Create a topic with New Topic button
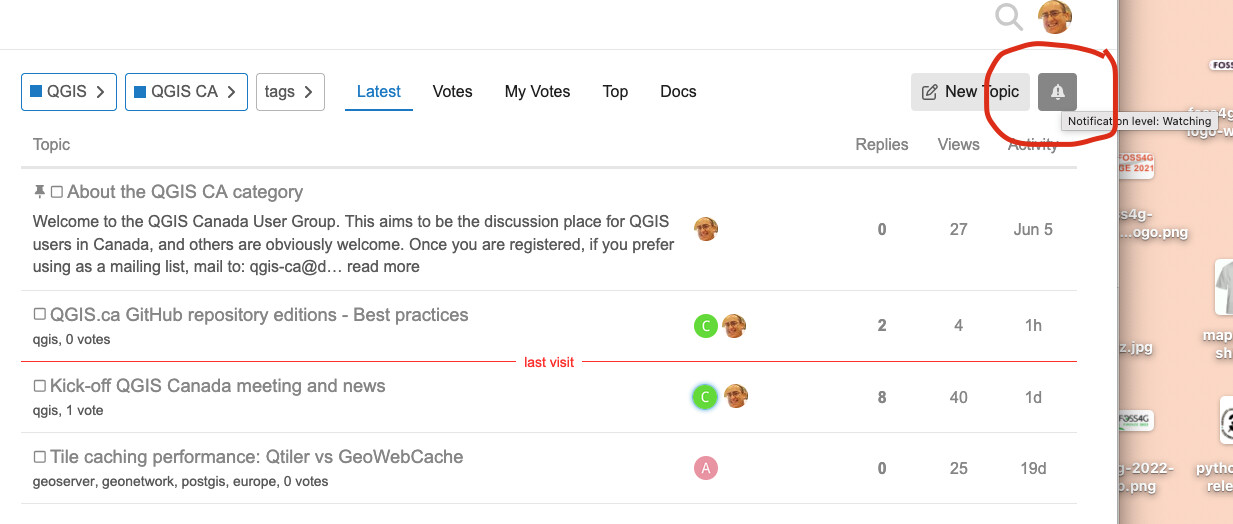The width and height of the screenshot is (1233, 524). (970, 92)
